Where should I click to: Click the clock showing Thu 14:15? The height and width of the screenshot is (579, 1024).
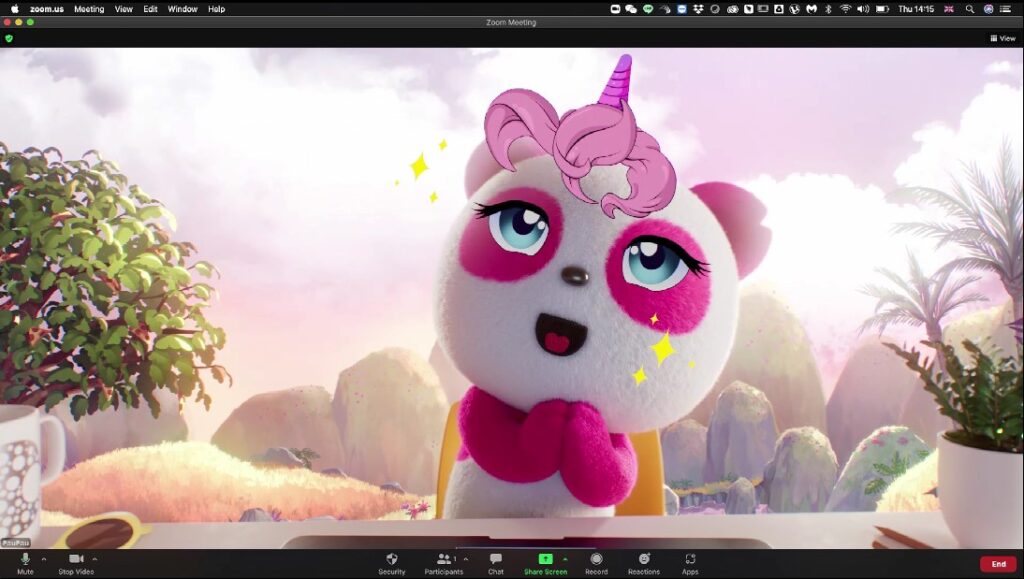(x=916, y=9)
